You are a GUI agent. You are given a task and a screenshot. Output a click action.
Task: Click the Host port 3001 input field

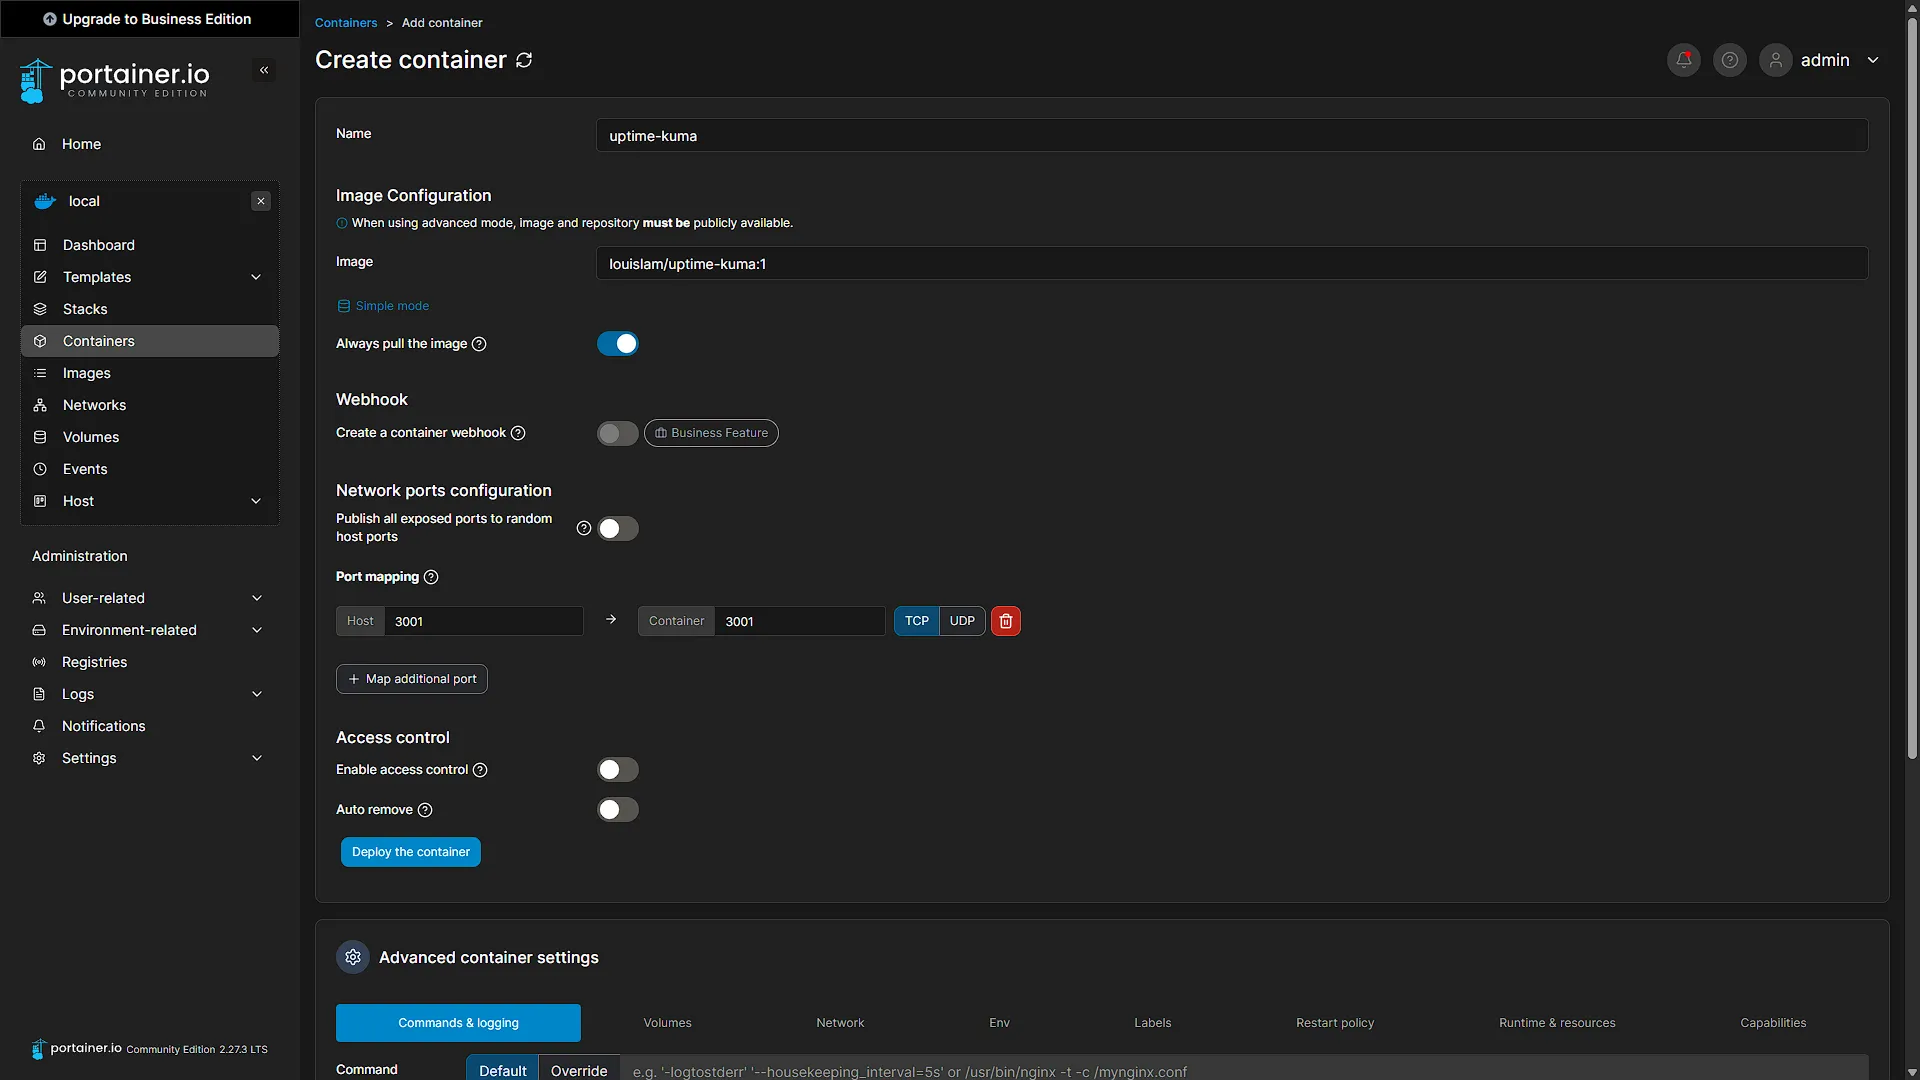pos(484,621)
